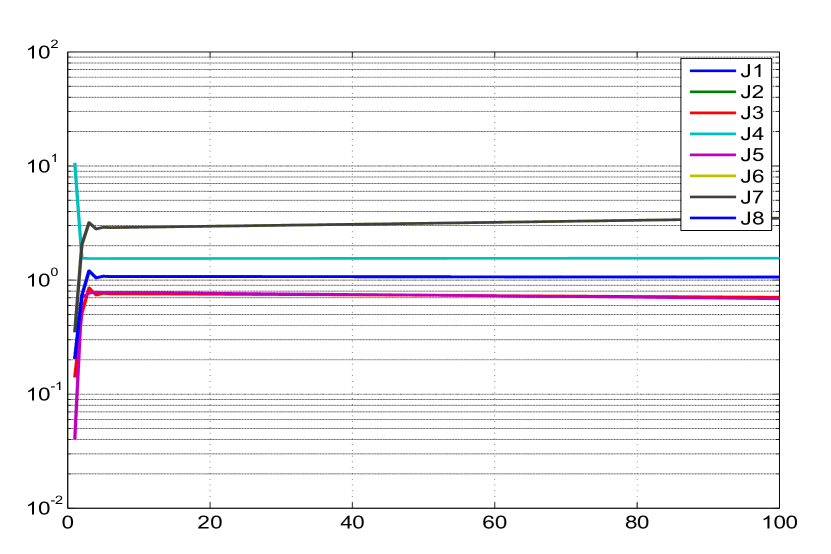Screen dimensions: 831x554
Task: Click the x-axis tick label 60
Action: point(494,522)
